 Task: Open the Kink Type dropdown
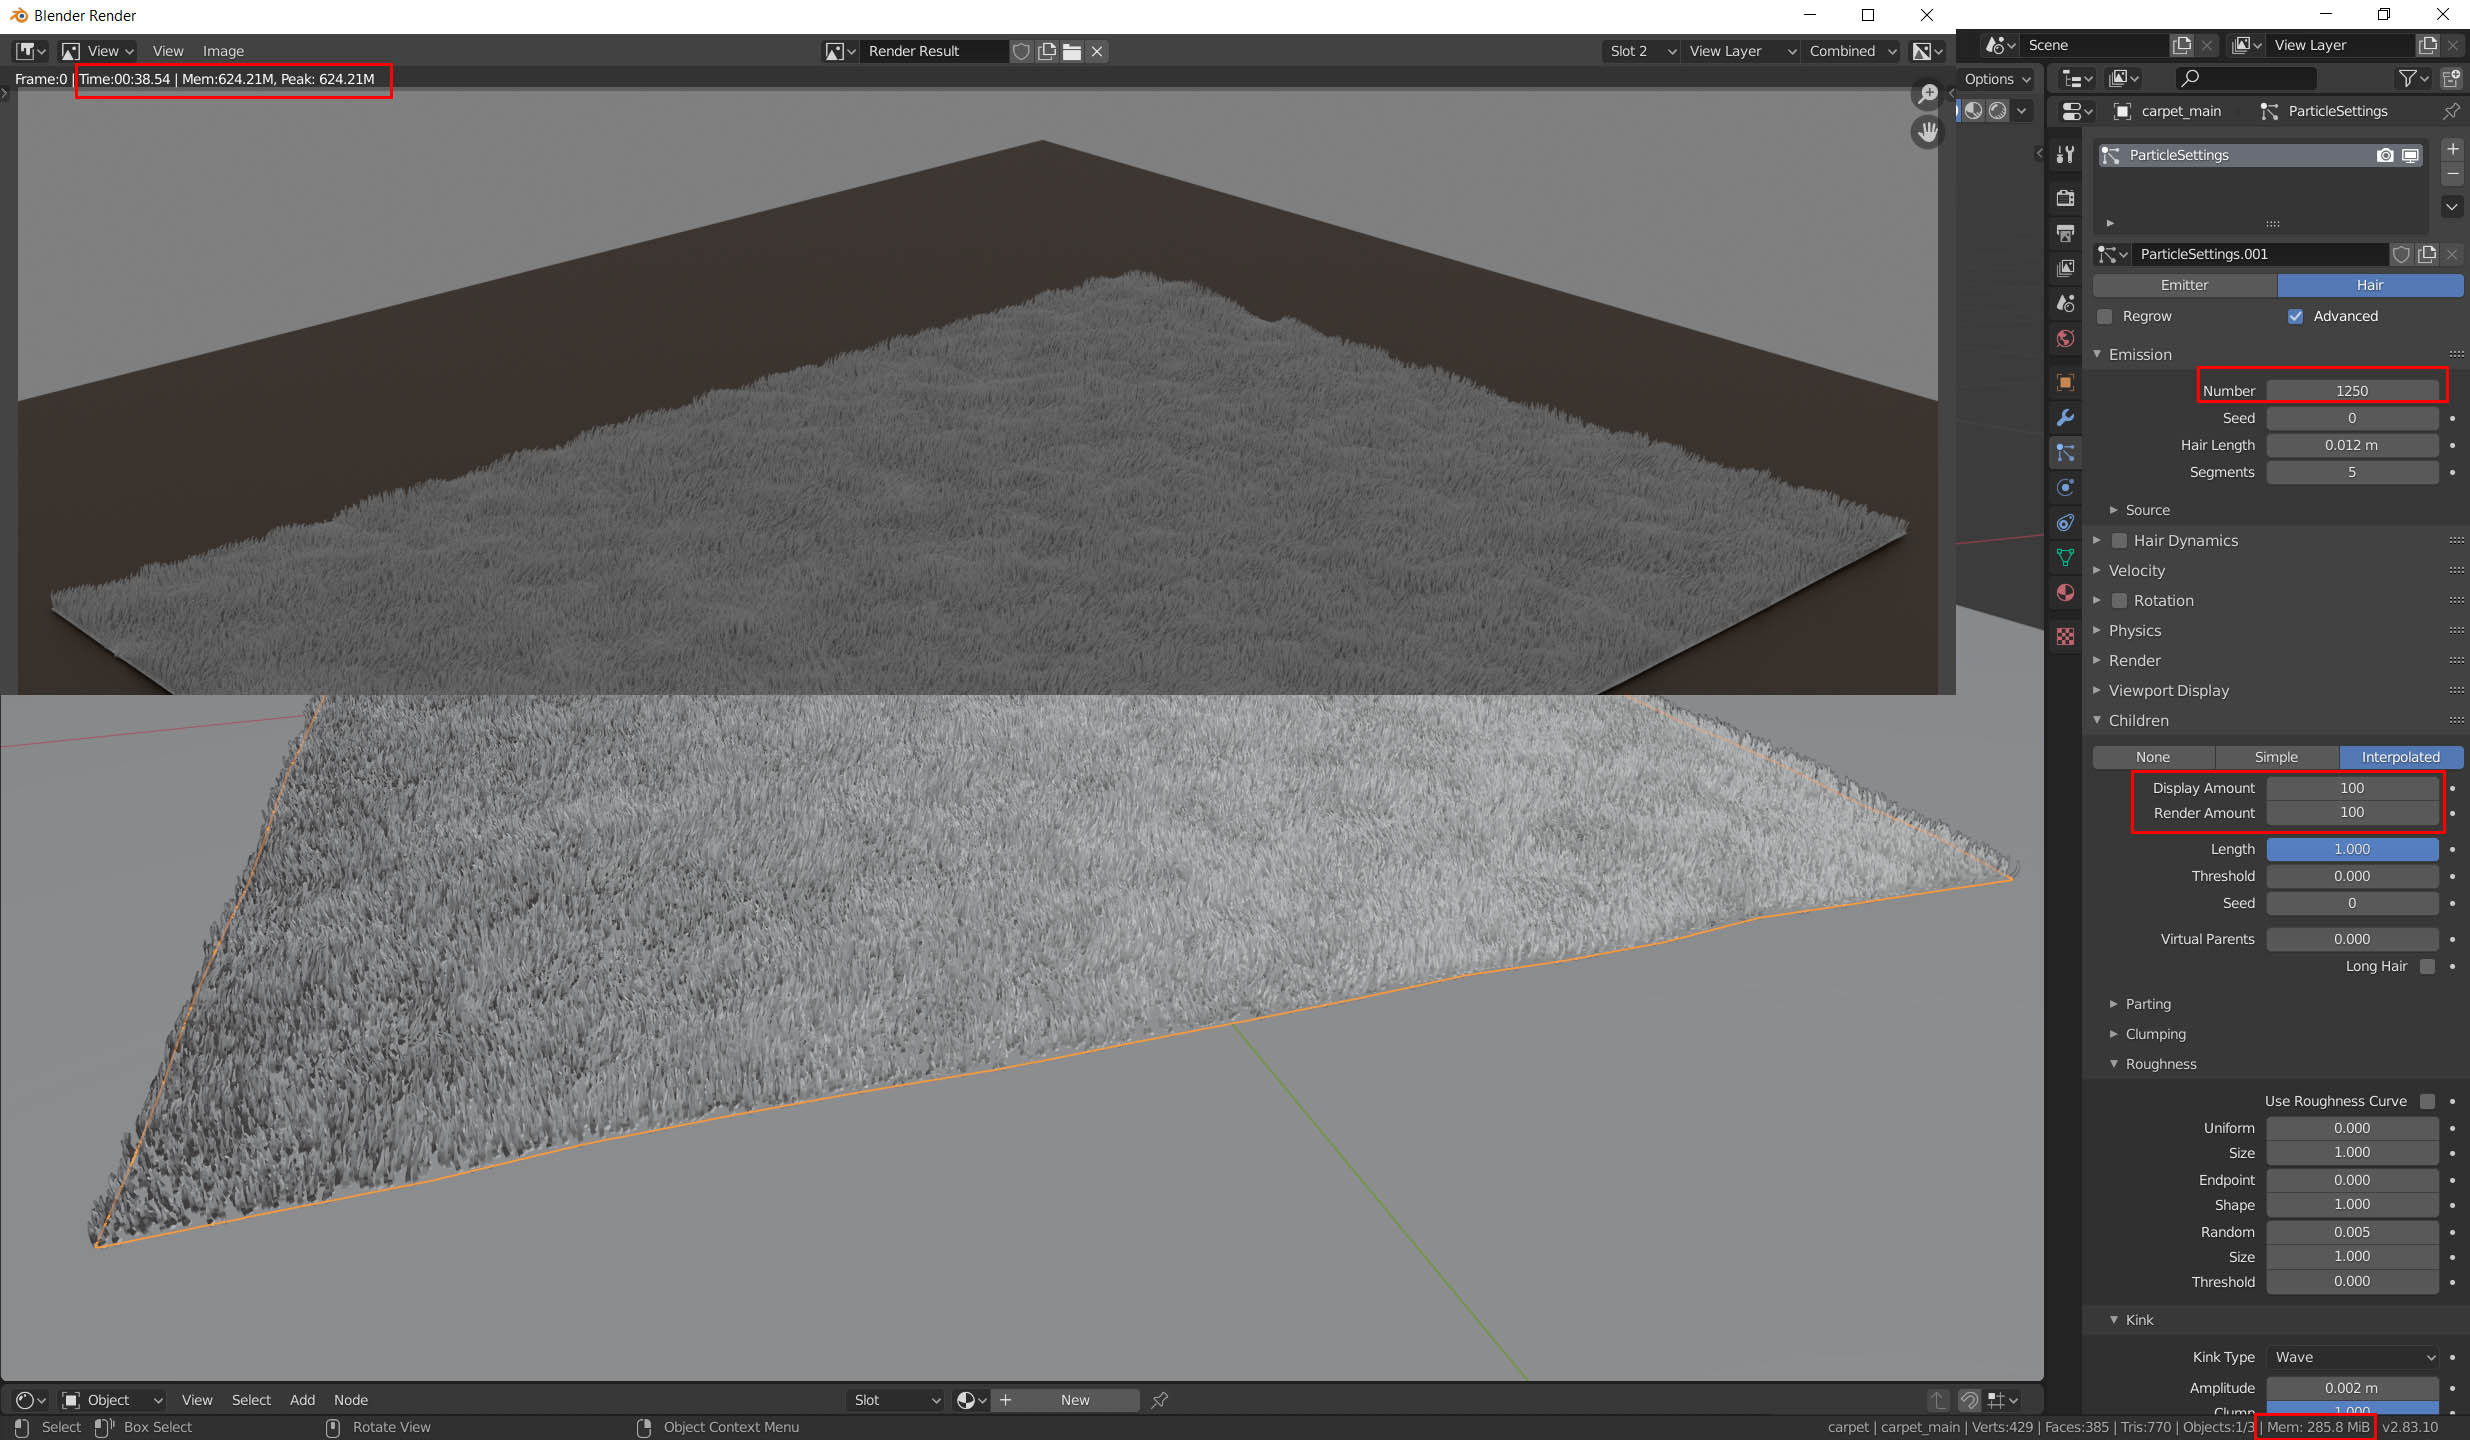(2352, 1357)
